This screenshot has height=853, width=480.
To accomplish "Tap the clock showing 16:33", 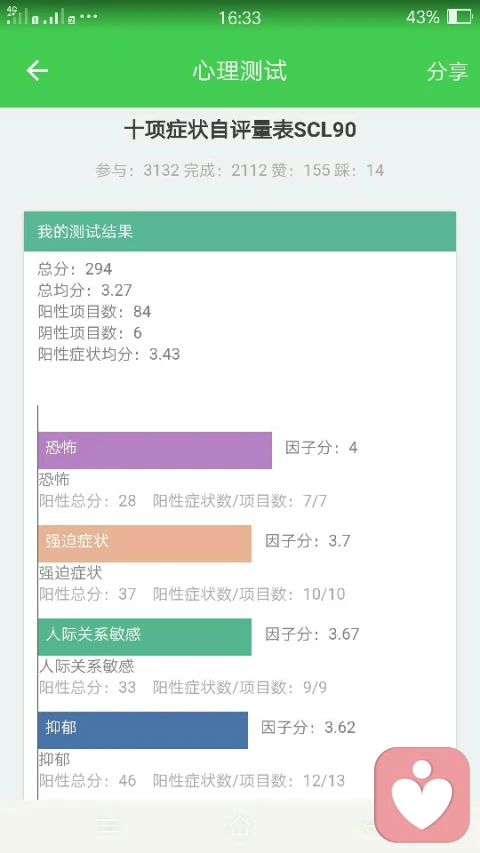I will click(239, 17).
